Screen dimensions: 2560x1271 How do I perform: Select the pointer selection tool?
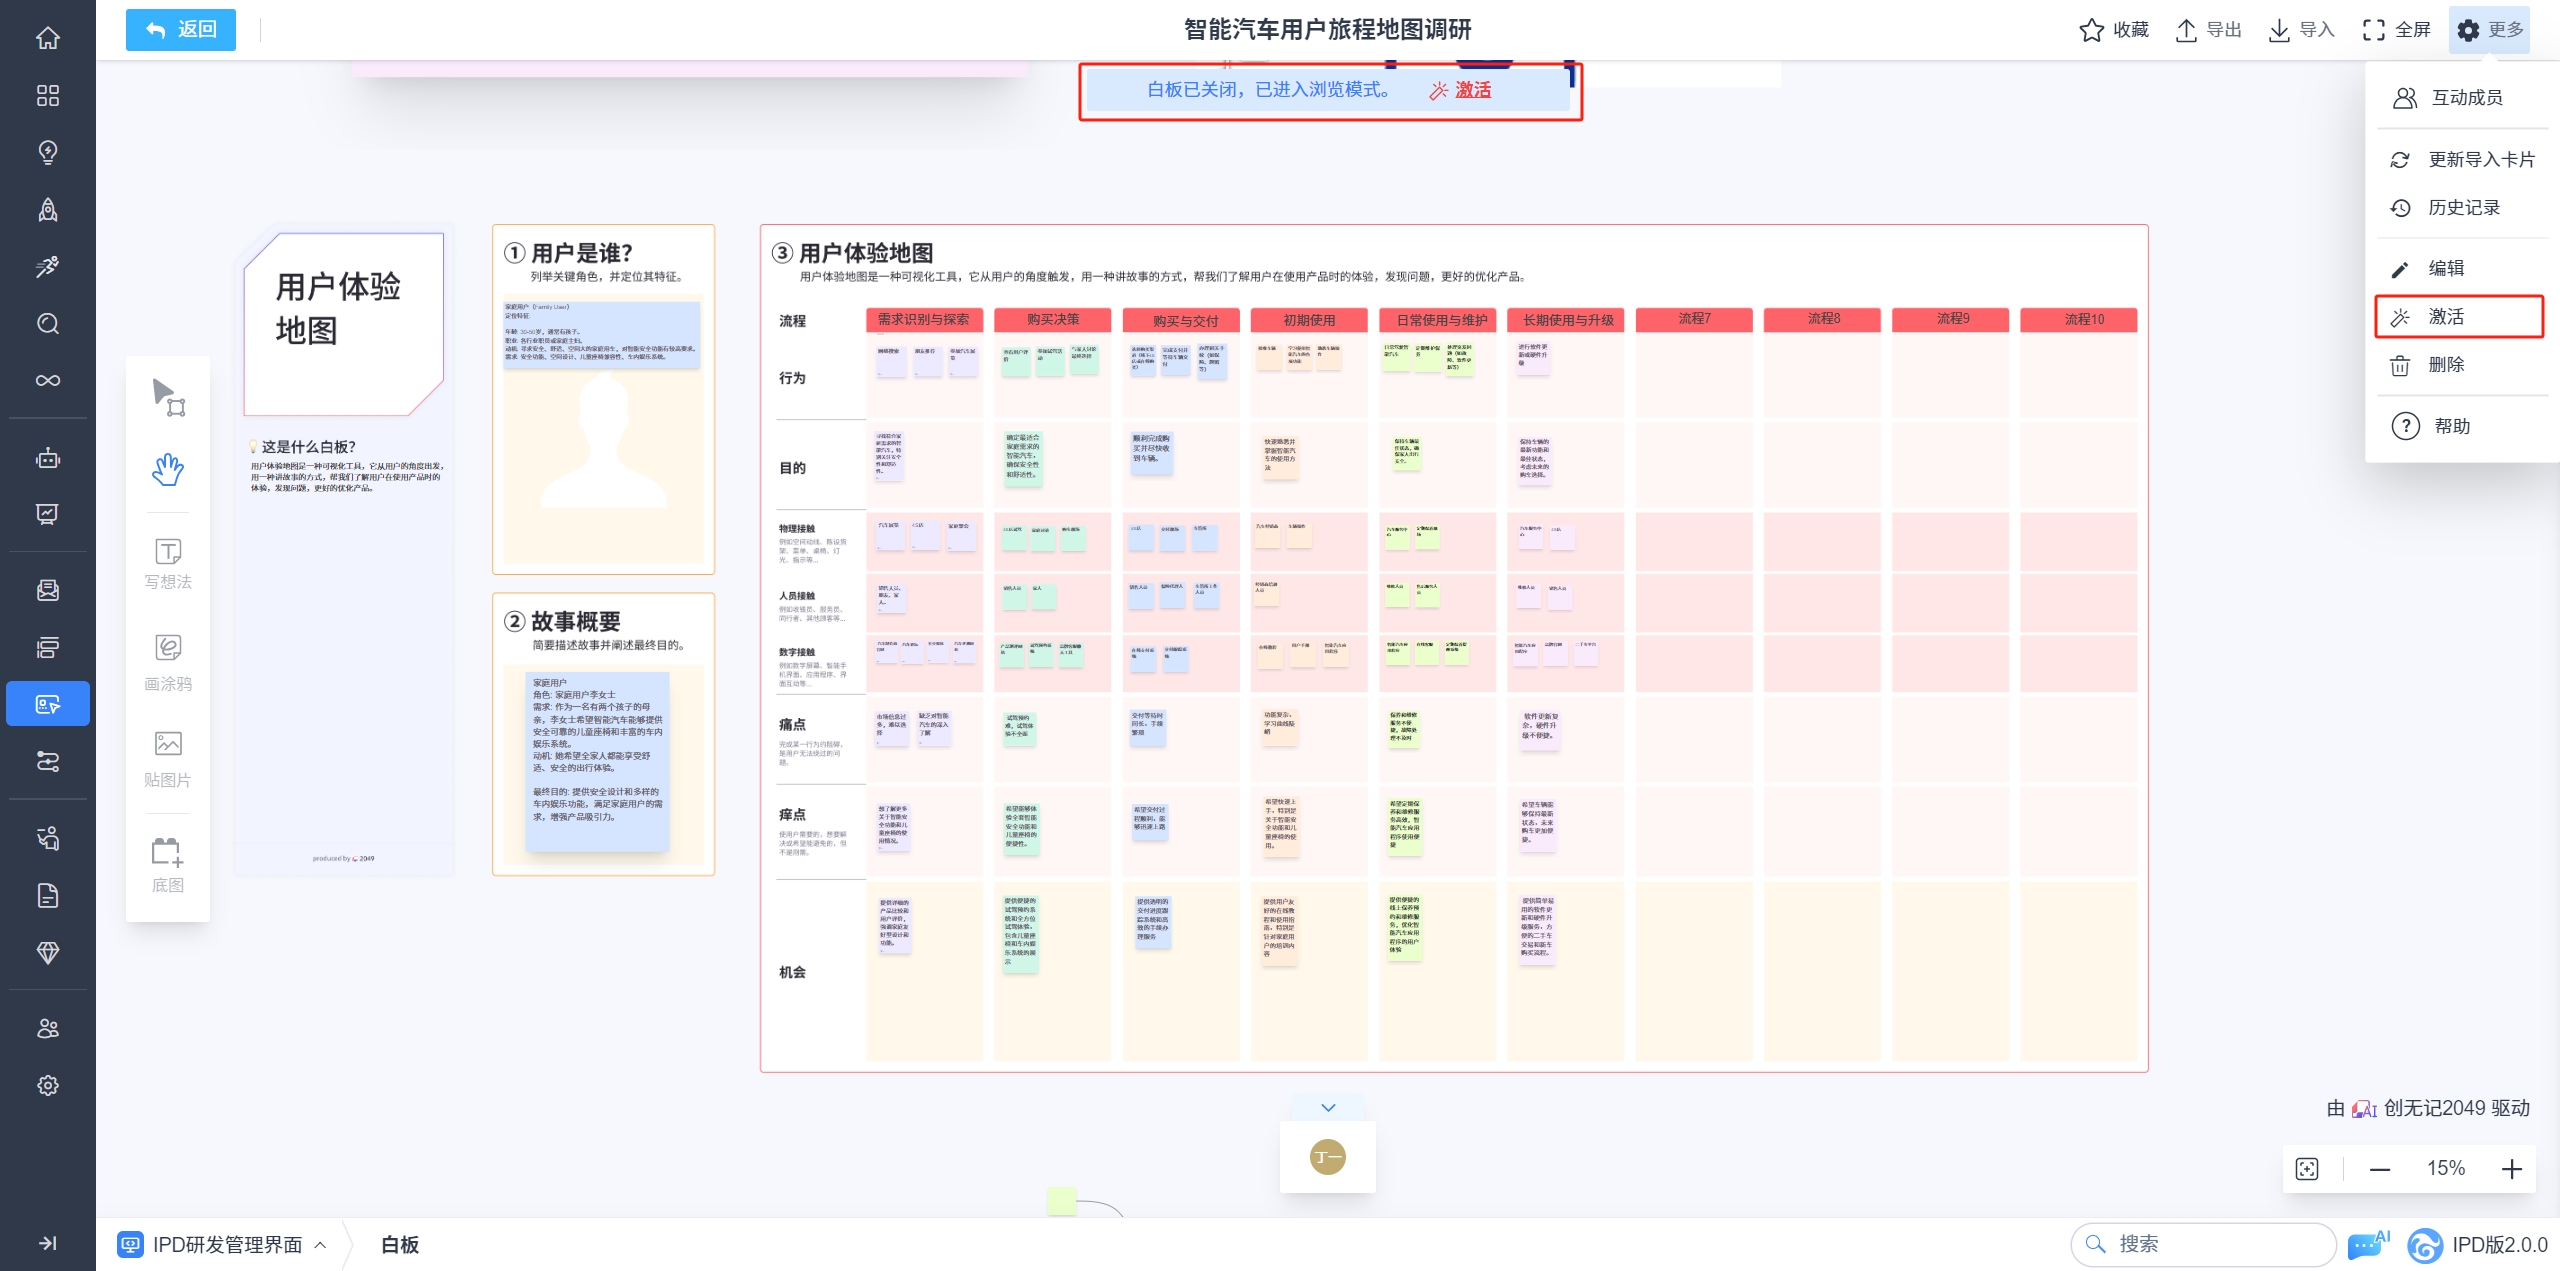(168, 397)
